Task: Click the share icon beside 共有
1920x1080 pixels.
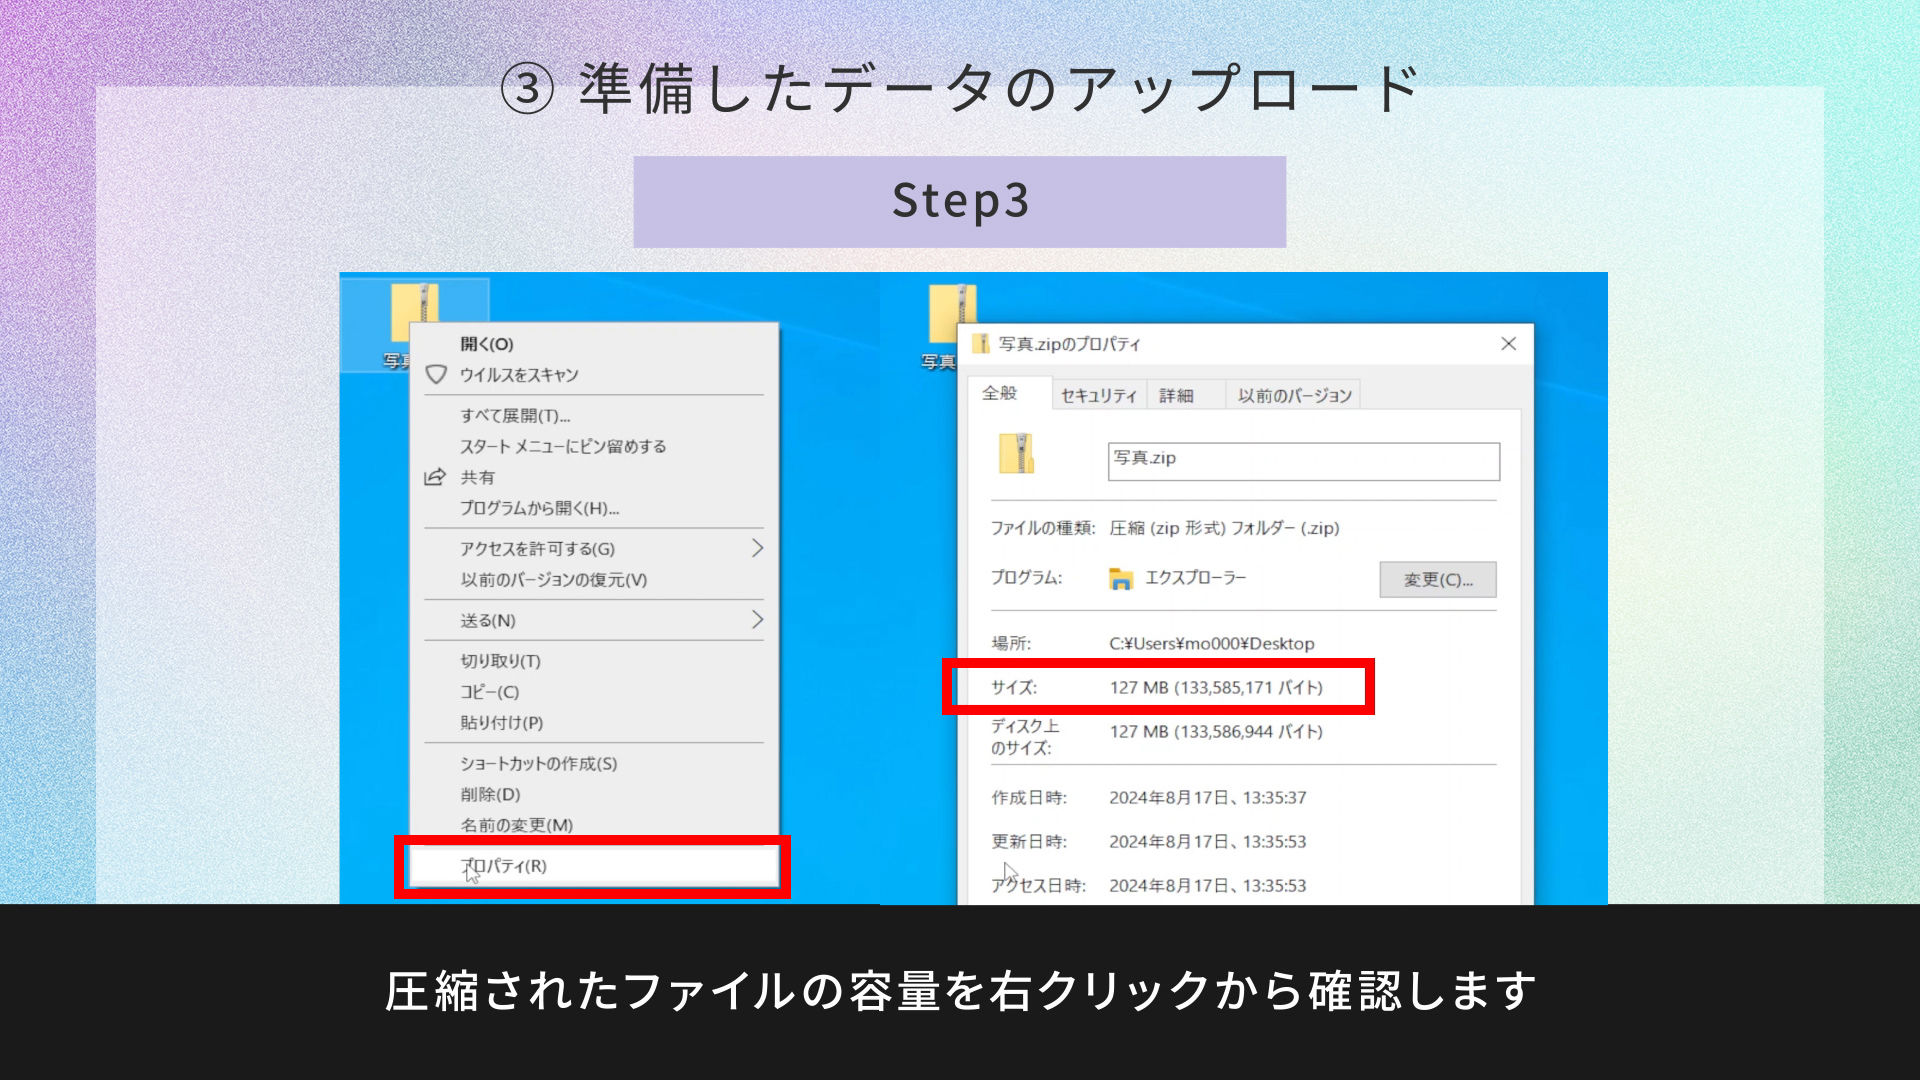Action: click(x=434, y=477)
